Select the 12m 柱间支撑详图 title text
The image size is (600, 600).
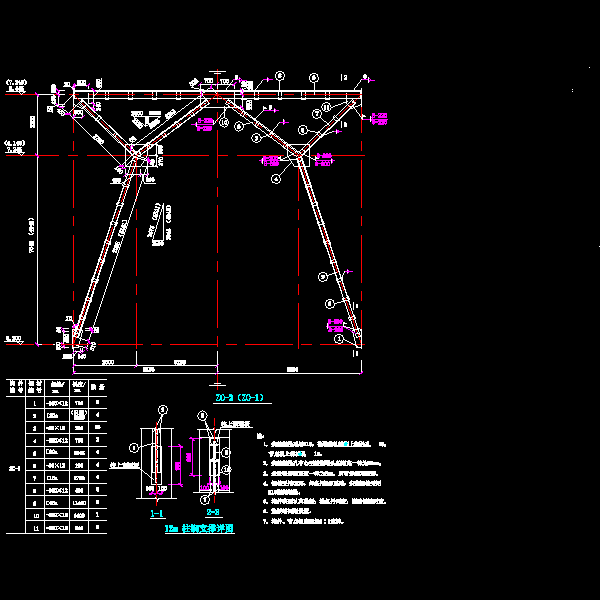(199, 528)
